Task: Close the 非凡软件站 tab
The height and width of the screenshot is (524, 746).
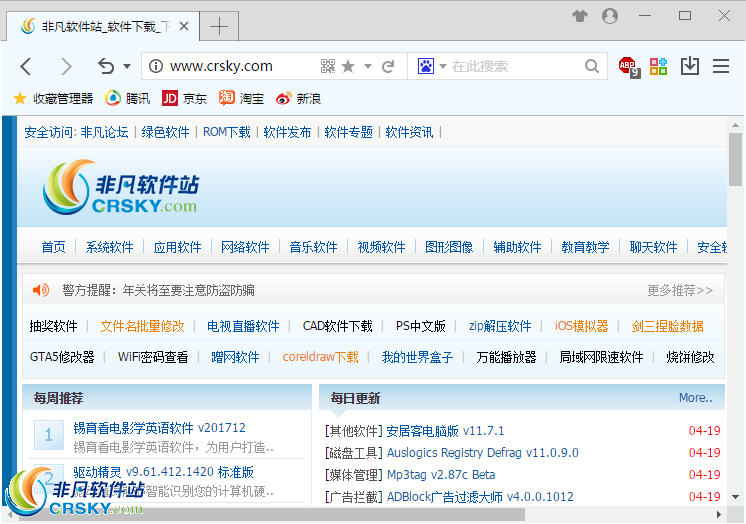Action: [184, 26]
